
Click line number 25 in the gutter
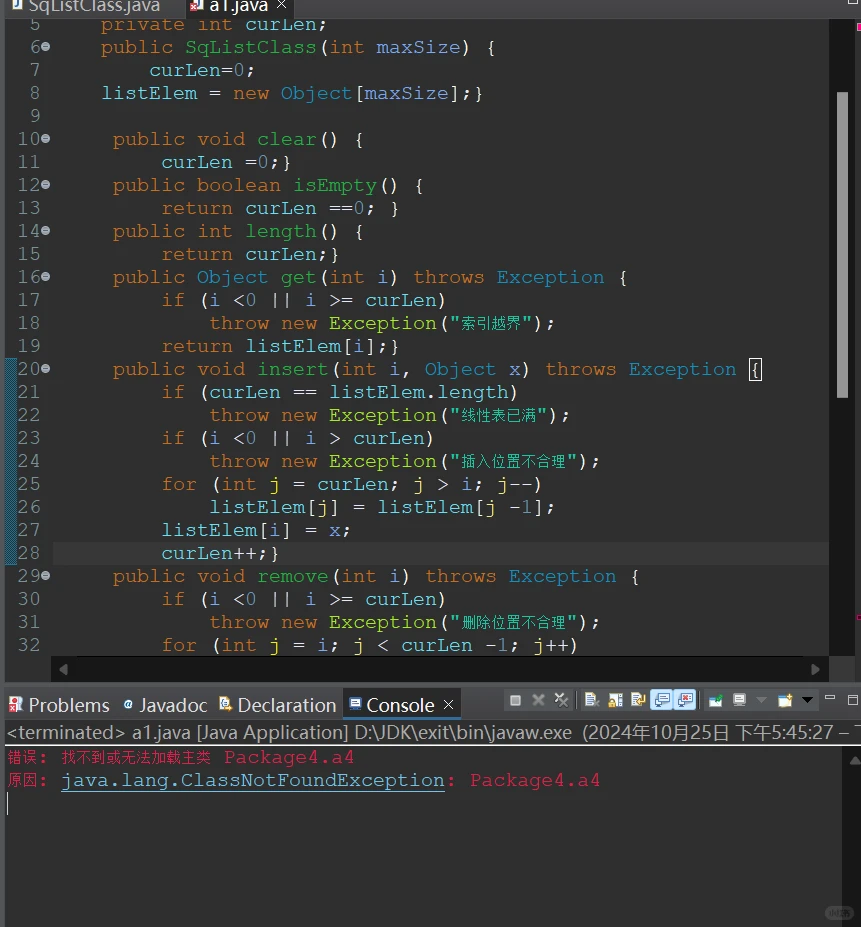click(x=28, y=484)
